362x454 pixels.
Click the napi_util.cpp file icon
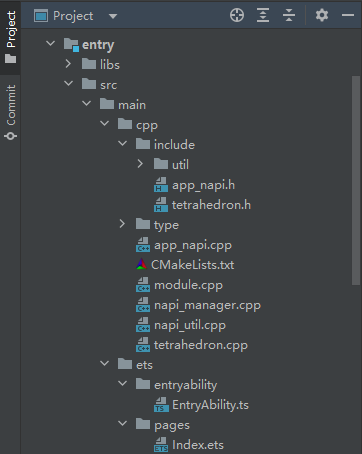pos(143,324)
